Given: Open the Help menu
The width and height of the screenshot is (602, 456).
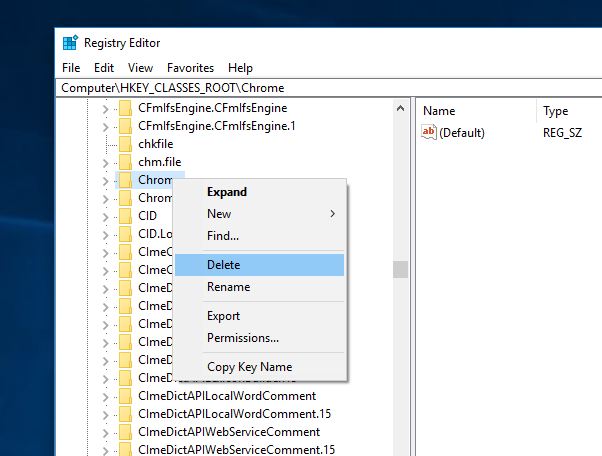Looking at the screenshot, I should click(x=240, y=68).
